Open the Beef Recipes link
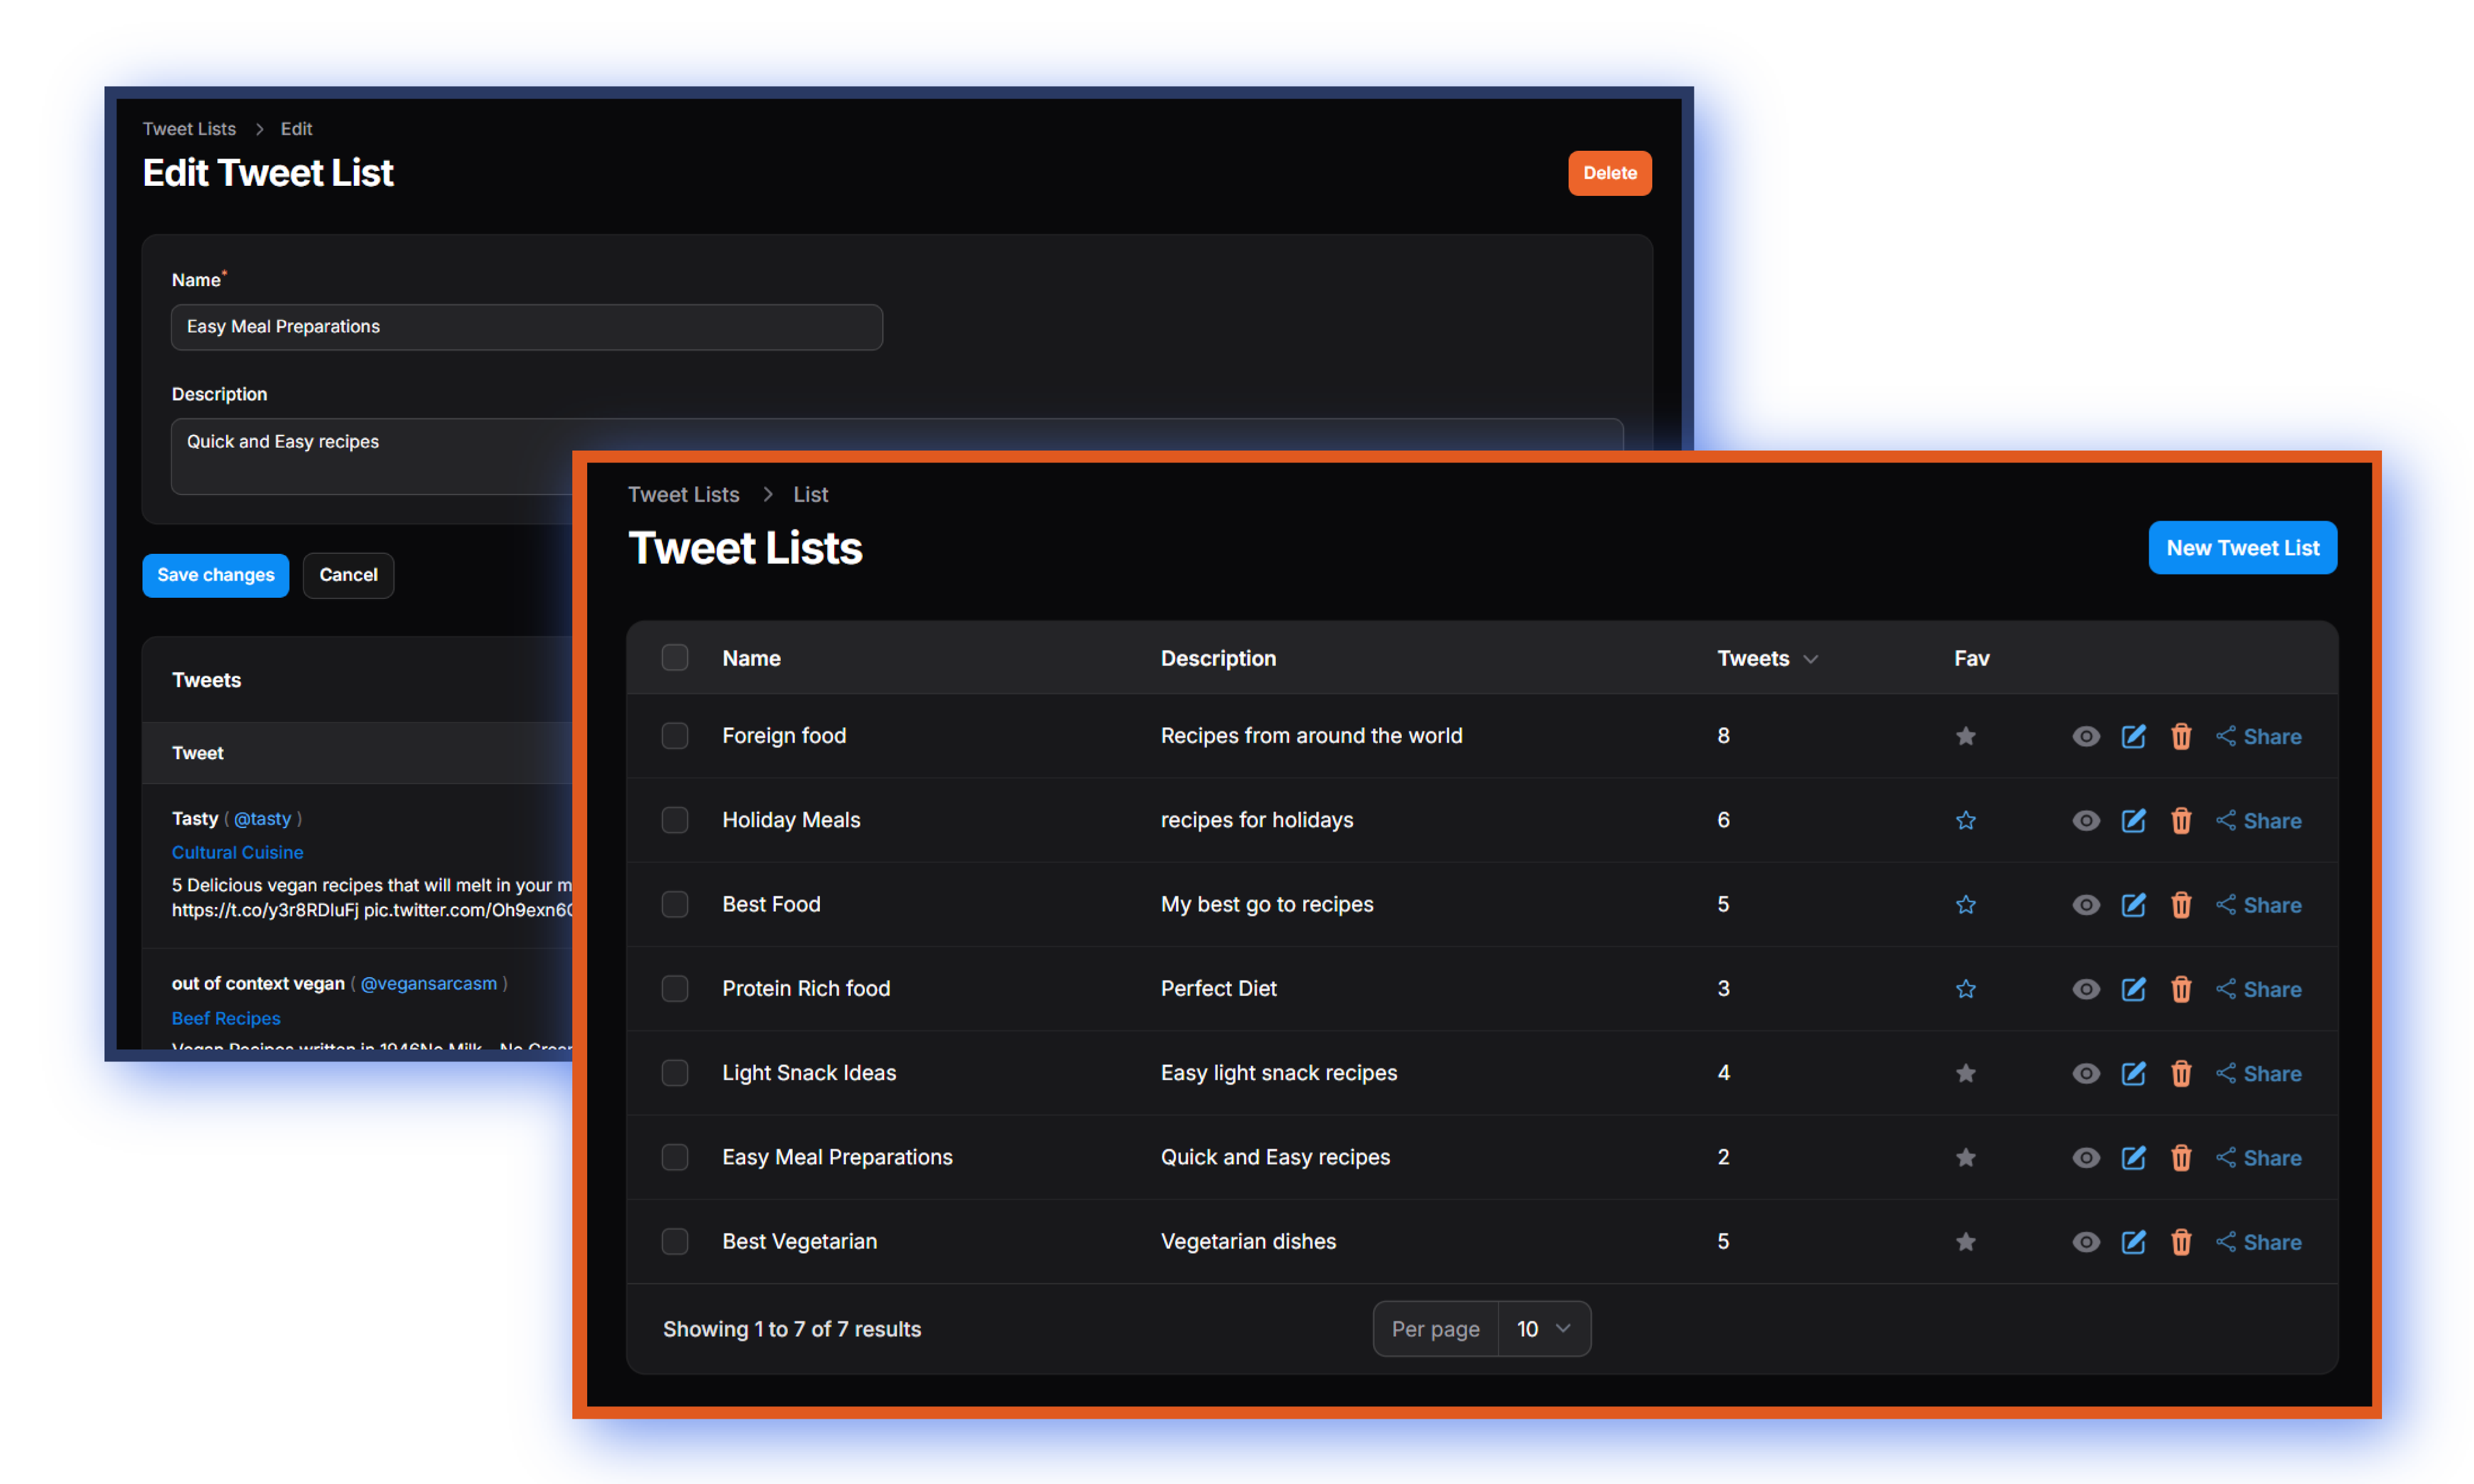This screenshot has width=2474, height=1484. pos(226,1018)
